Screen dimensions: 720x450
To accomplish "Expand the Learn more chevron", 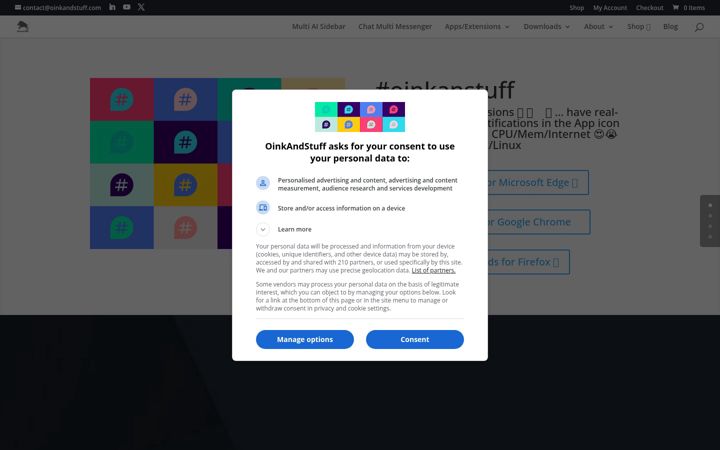I will [263, 229].
